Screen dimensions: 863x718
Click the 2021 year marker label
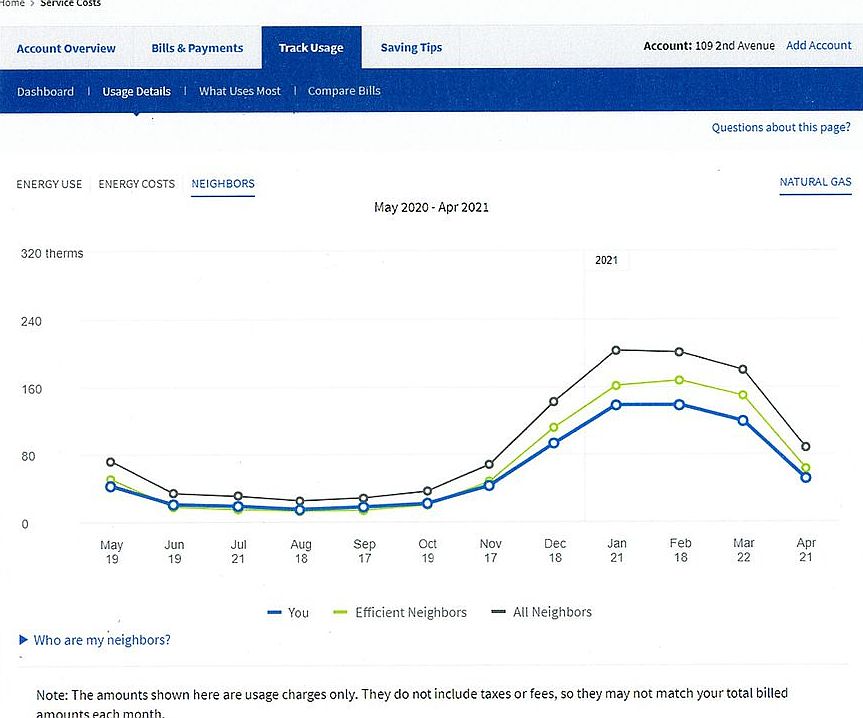pyautogui.click(x=607, y=260)
